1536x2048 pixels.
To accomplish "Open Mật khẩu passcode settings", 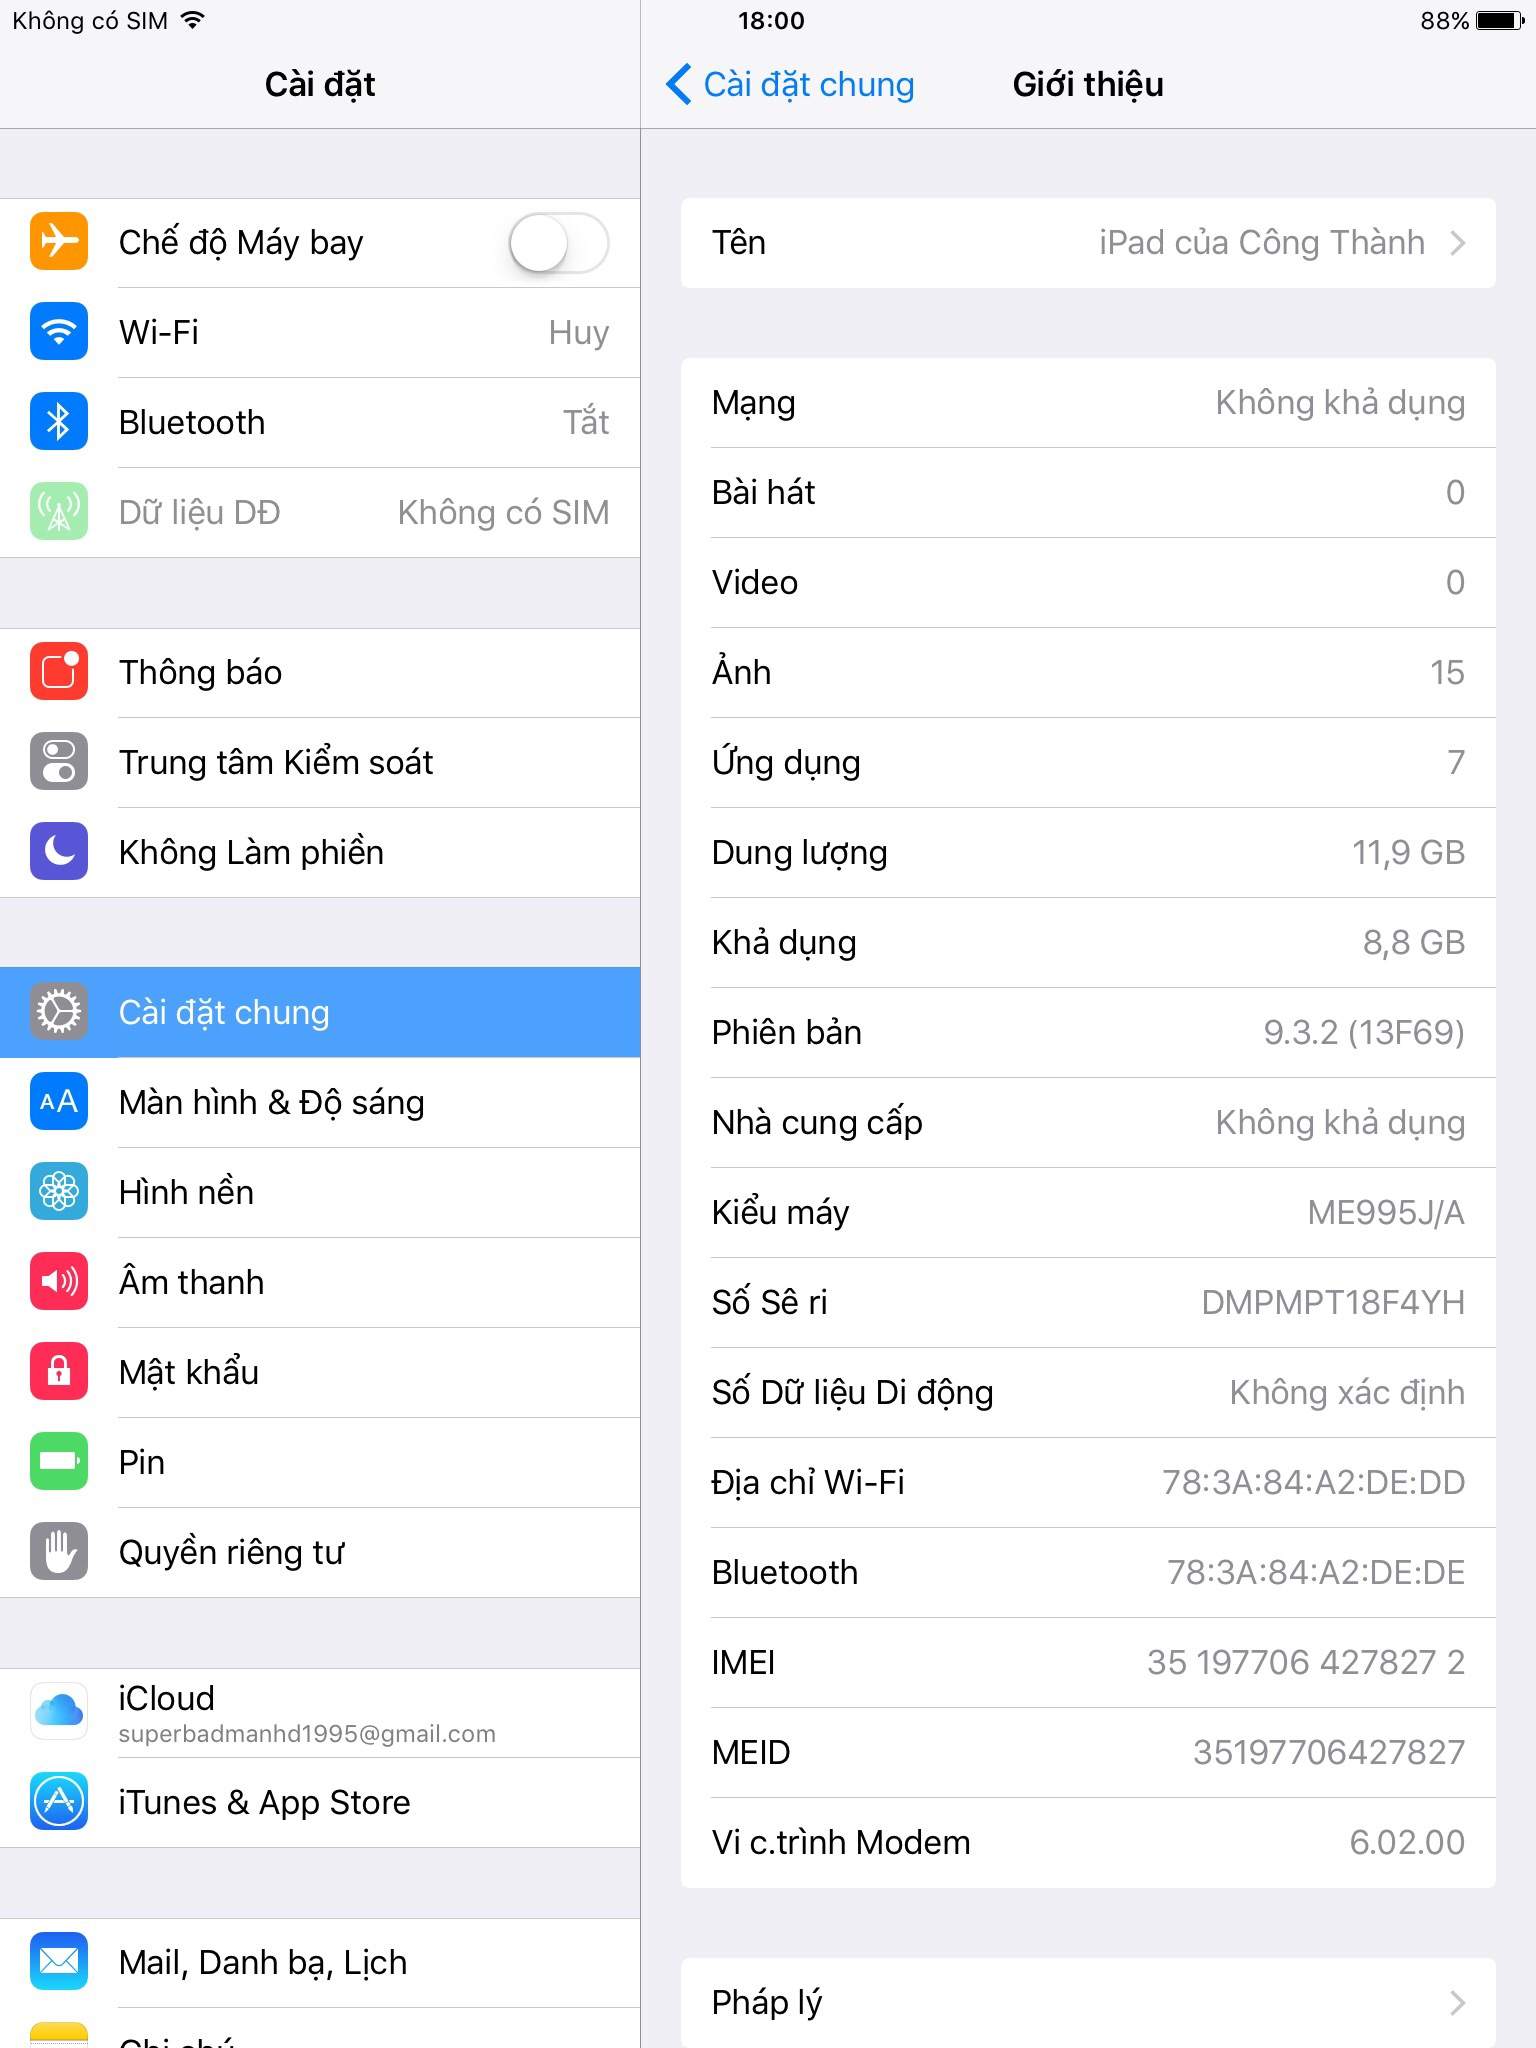I will [x=320, y=1372].
